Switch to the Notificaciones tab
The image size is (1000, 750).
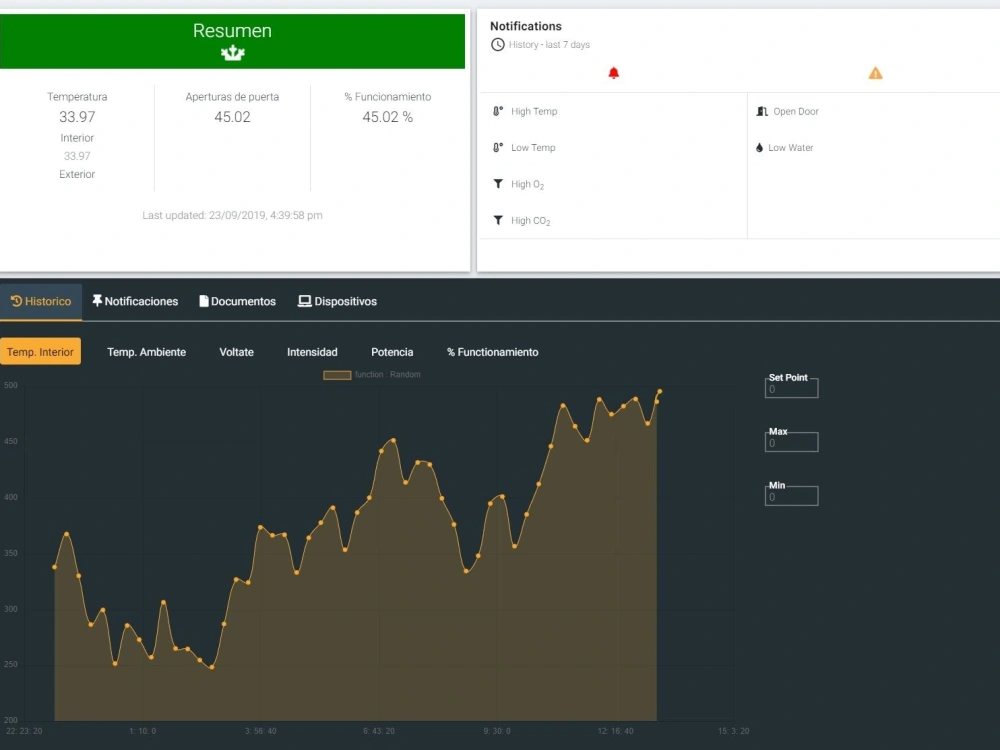(135, 301)
